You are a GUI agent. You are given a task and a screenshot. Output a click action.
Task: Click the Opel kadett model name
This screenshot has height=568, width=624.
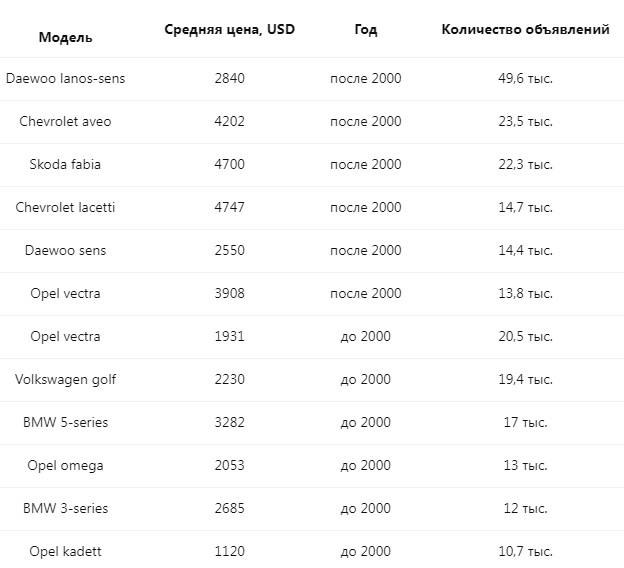click(65, 551)
